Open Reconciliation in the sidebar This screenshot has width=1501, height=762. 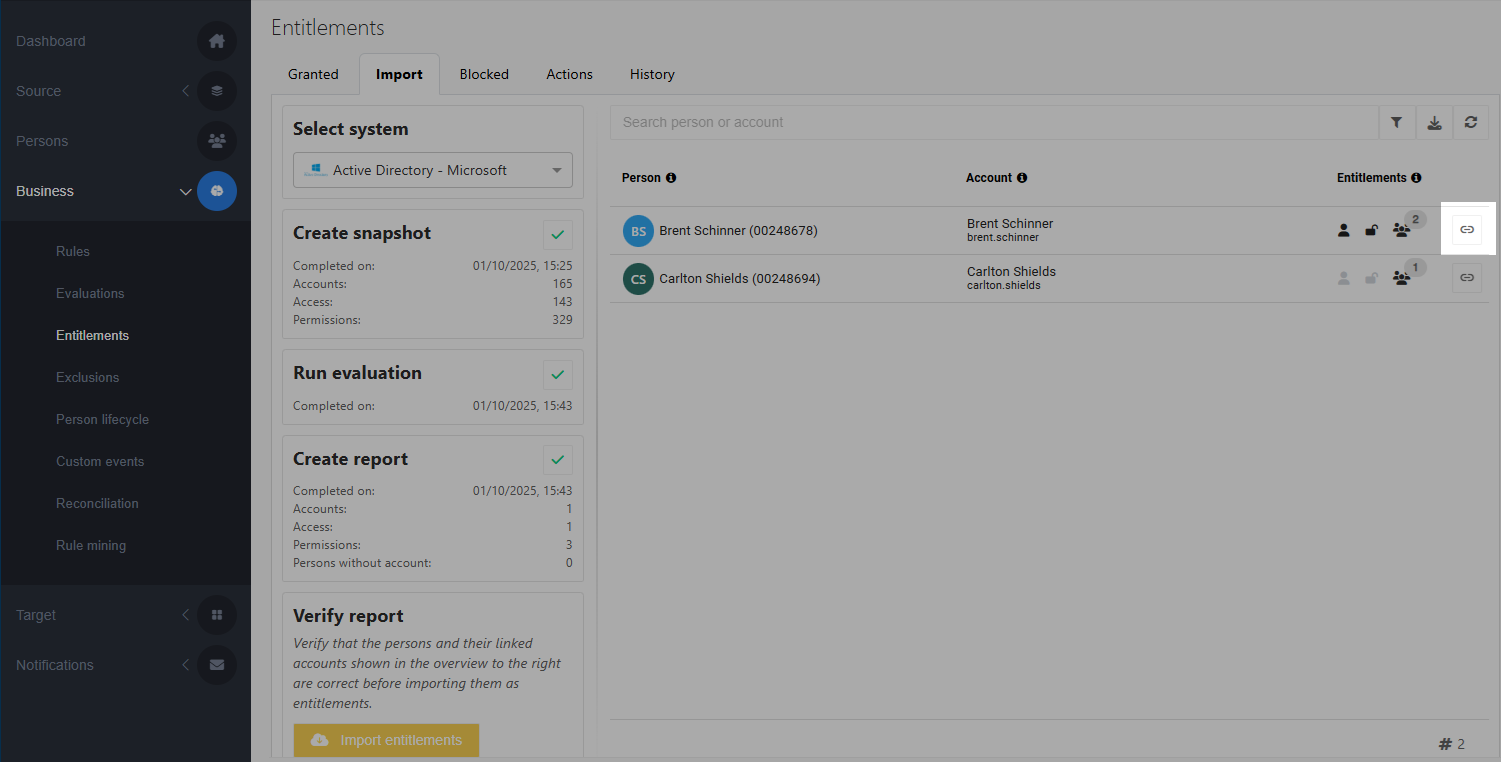[97, 504]
